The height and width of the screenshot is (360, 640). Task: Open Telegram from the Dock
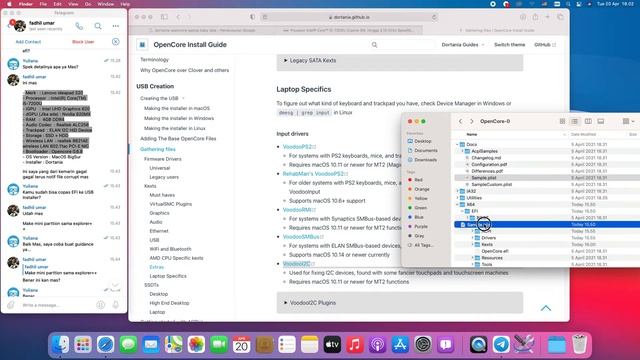point(501,344)
